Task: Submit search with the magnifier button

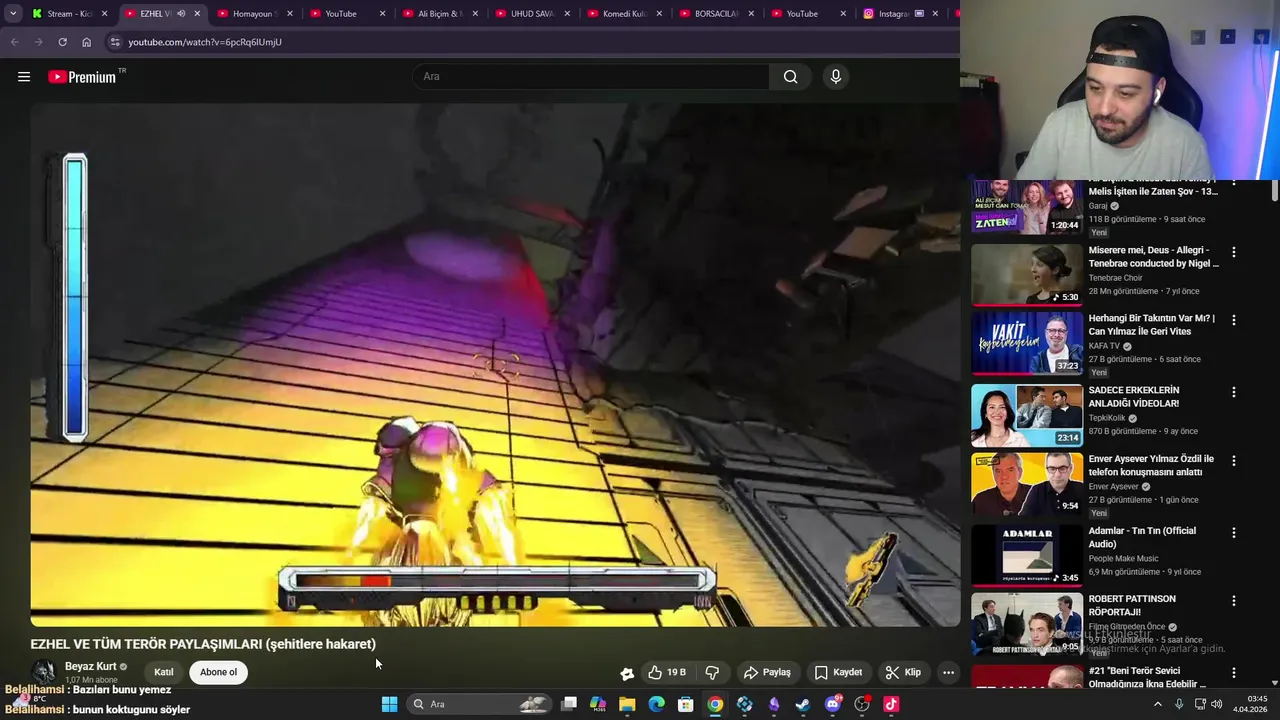Action: [791, 77]
